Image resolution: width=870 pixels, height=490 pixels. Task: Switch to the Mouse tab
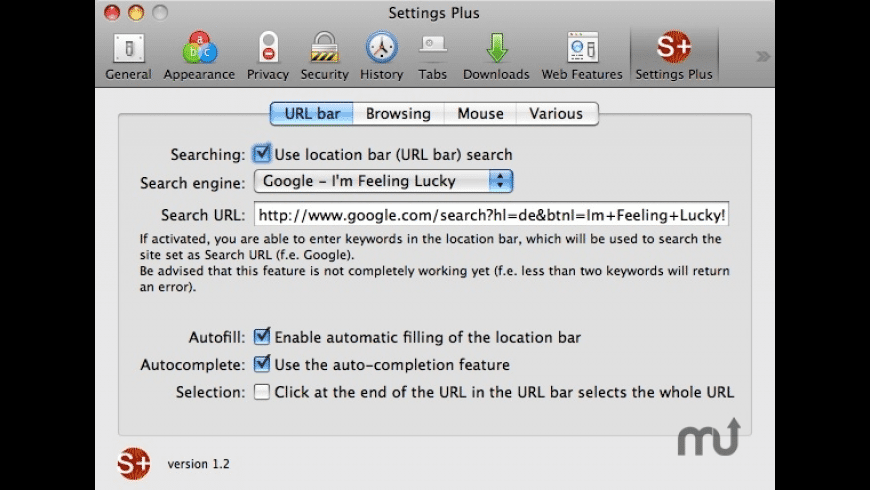click(480, 114)
